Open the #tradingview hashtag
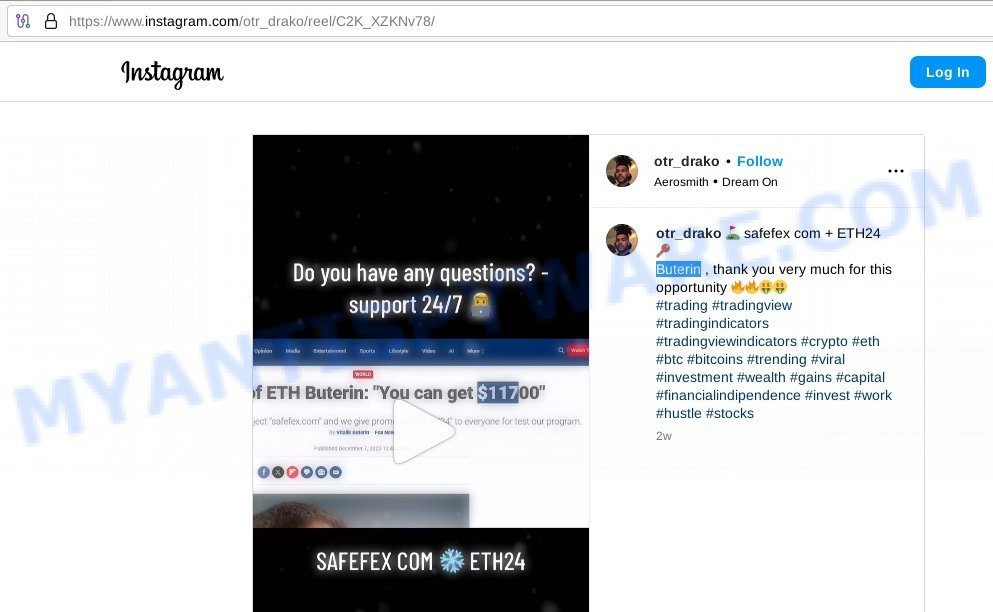 (752, 305)
